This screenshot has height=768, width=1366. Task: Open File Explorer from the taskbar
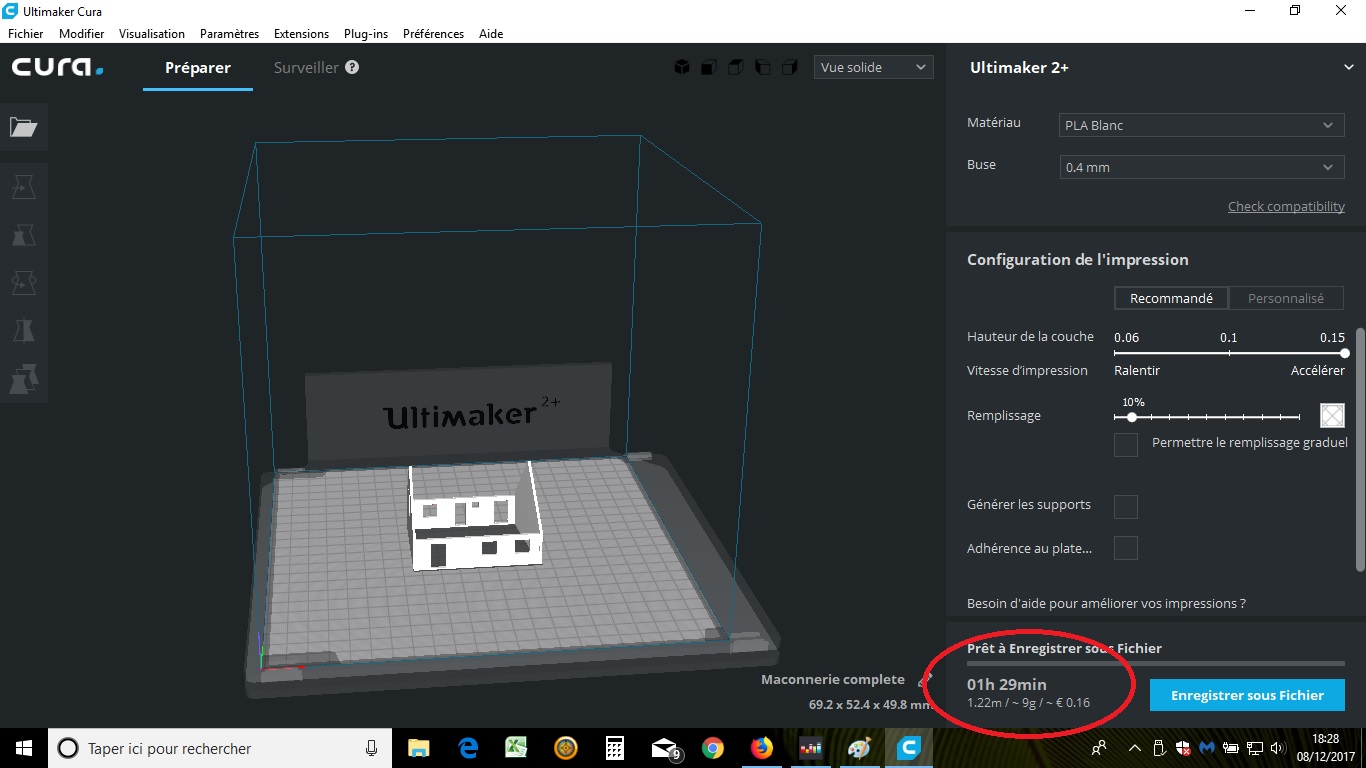418,748
